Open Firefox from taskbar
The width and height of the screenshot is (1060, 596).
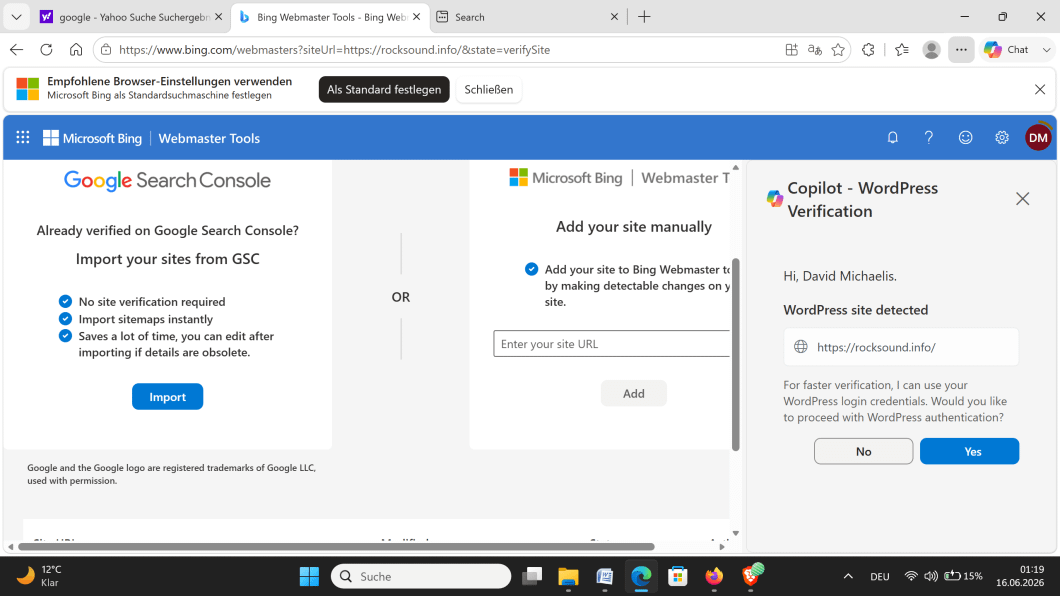pos(714,576)
